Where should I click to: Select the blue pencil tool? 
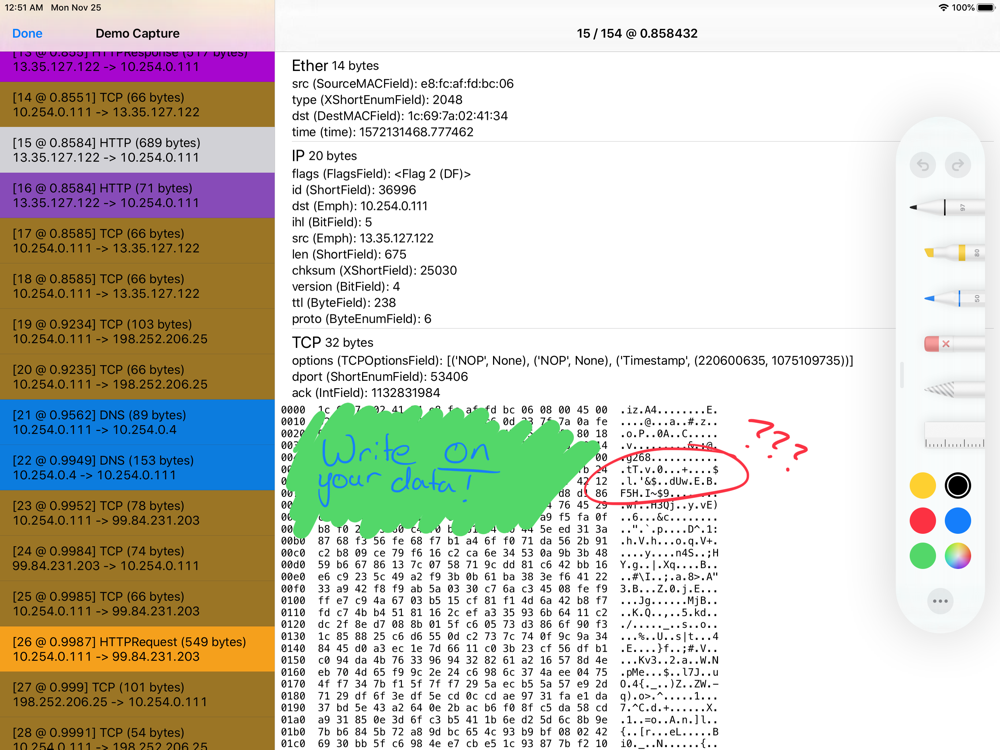click(x=953, y=298)
